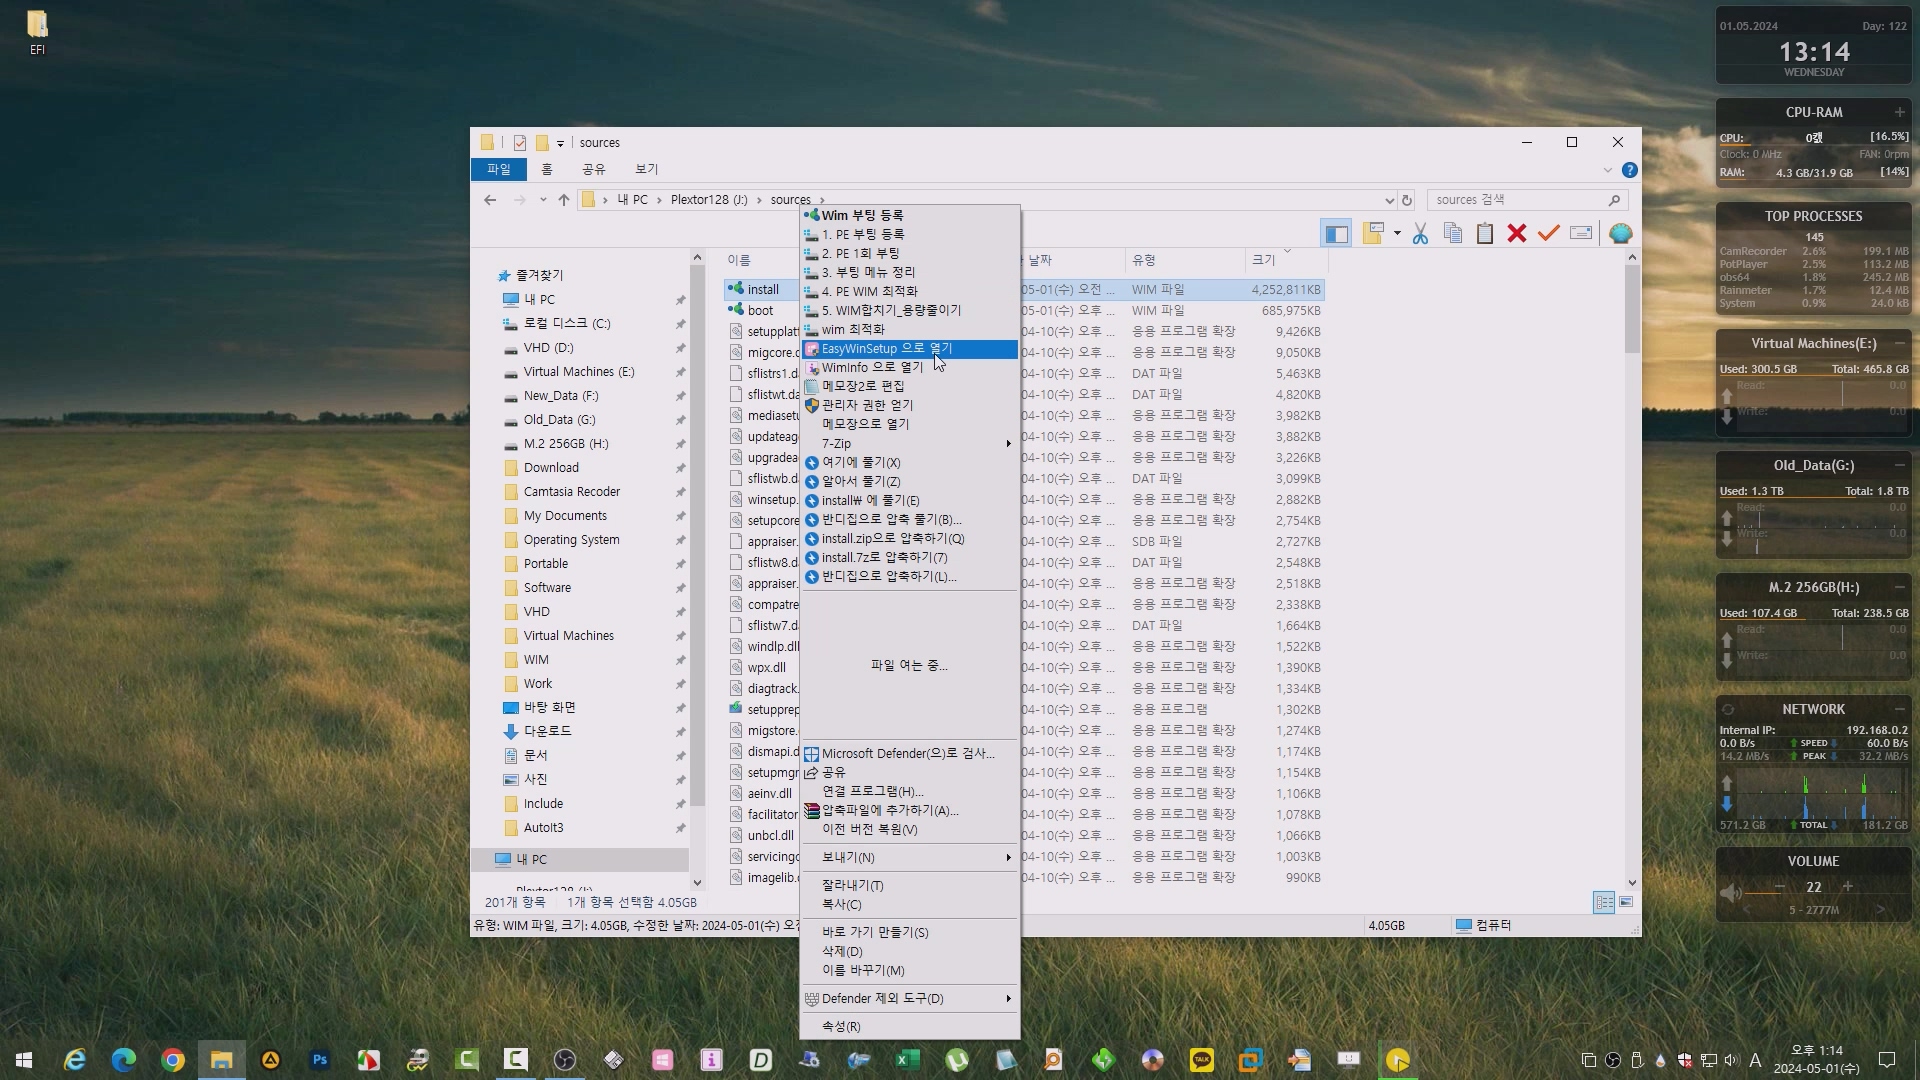Select 'WimInfo 으로 열기' context menu entry
1920x1080 pixels.
[872, 367]
